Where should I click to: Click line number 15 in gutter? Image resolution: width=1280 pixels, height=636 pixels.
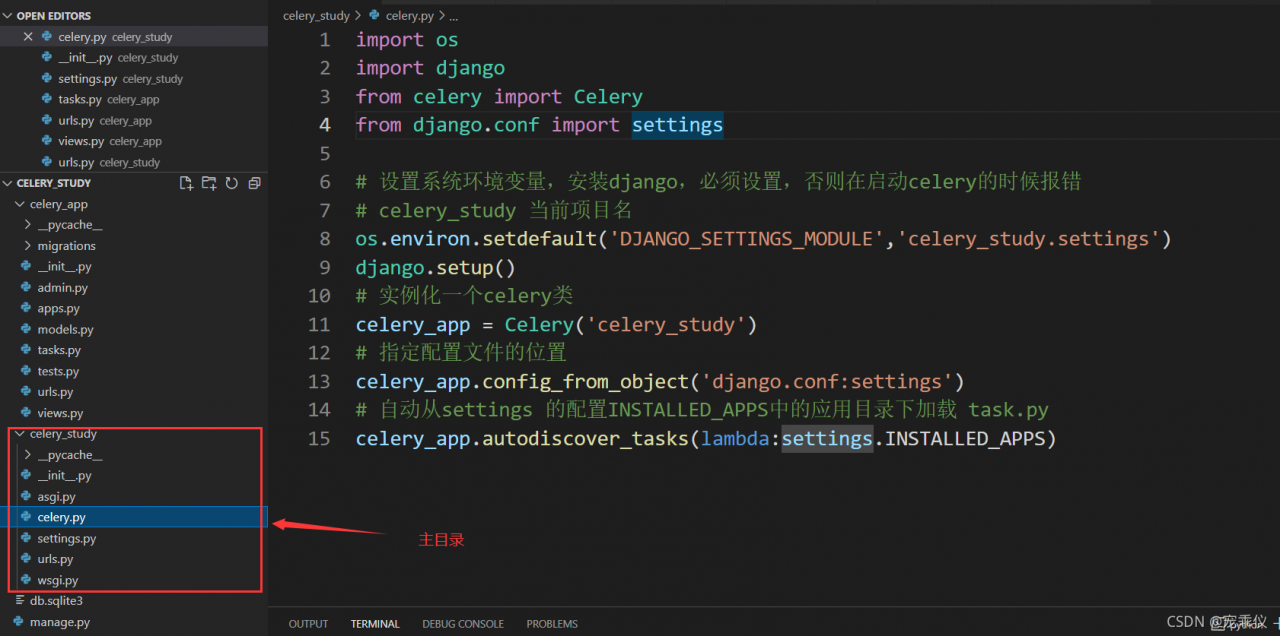pyautogui.click(x=319, y=439)
